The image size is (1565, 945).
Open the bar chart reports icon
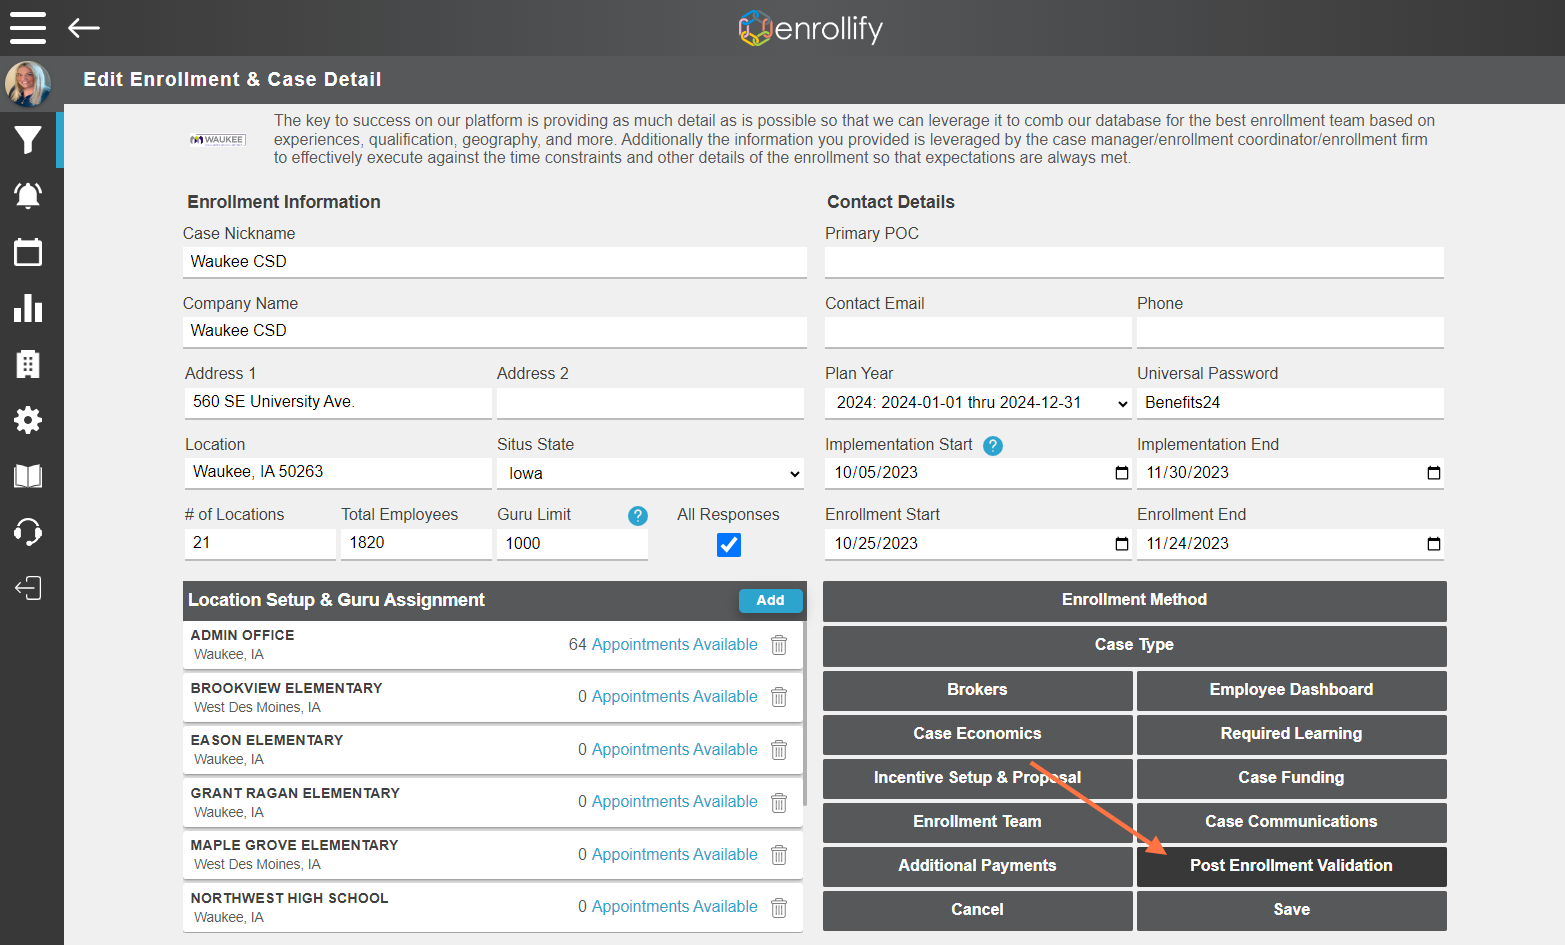pyautogui.click(x=28, y=308)
